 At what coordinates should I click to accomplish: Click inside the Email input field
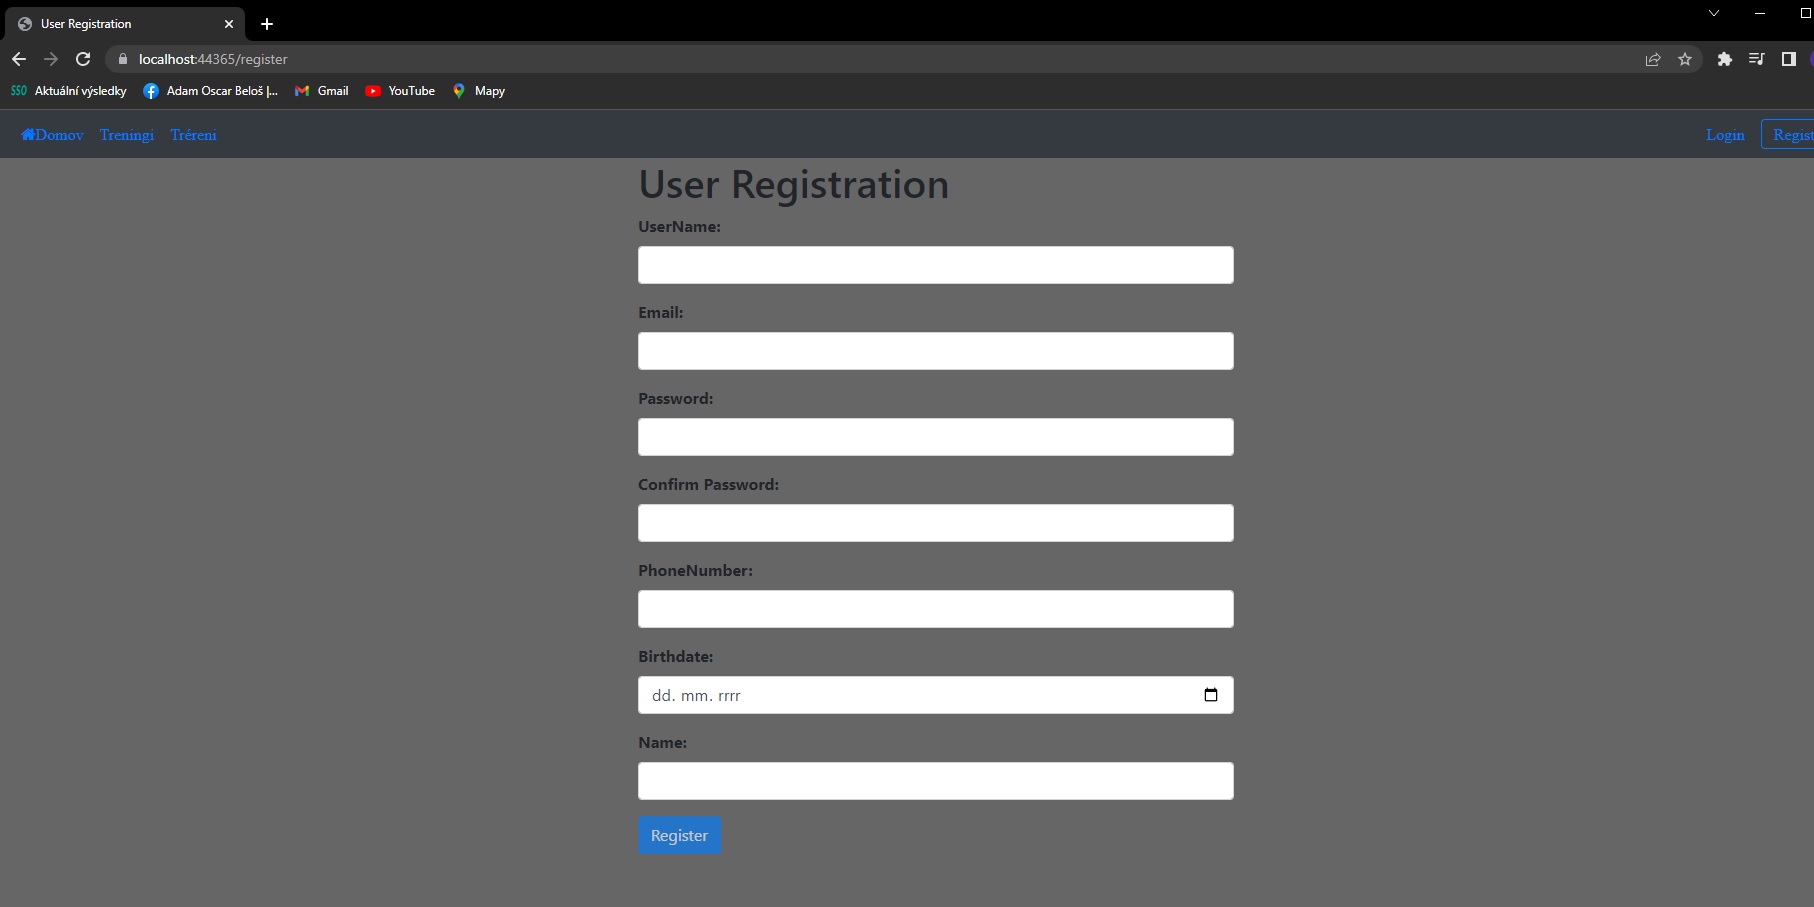935,351
